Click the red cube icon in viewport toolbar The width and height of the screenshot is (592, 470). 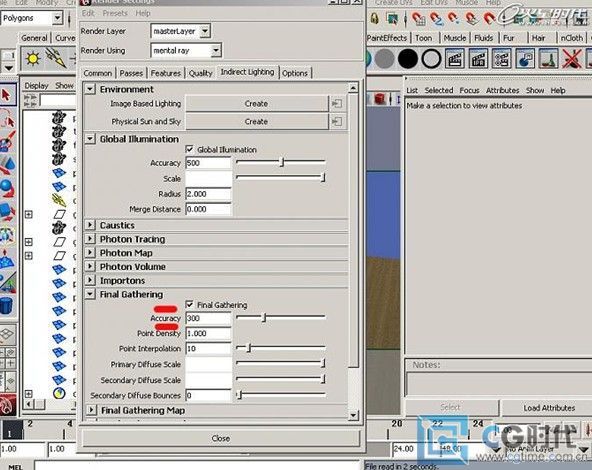[379, 99]
